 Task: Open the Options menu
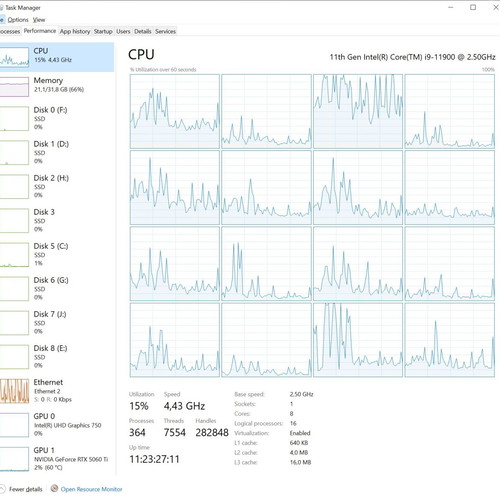[x=18, y=20]
